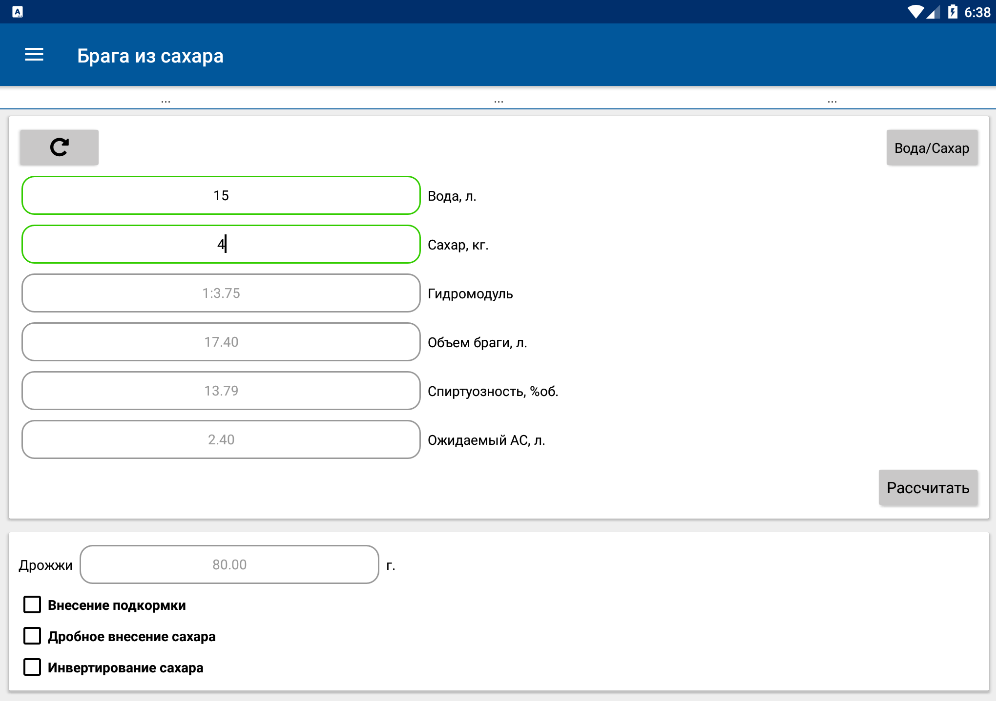Click the Спиртуозность, %об. label

tap(493, 392)
